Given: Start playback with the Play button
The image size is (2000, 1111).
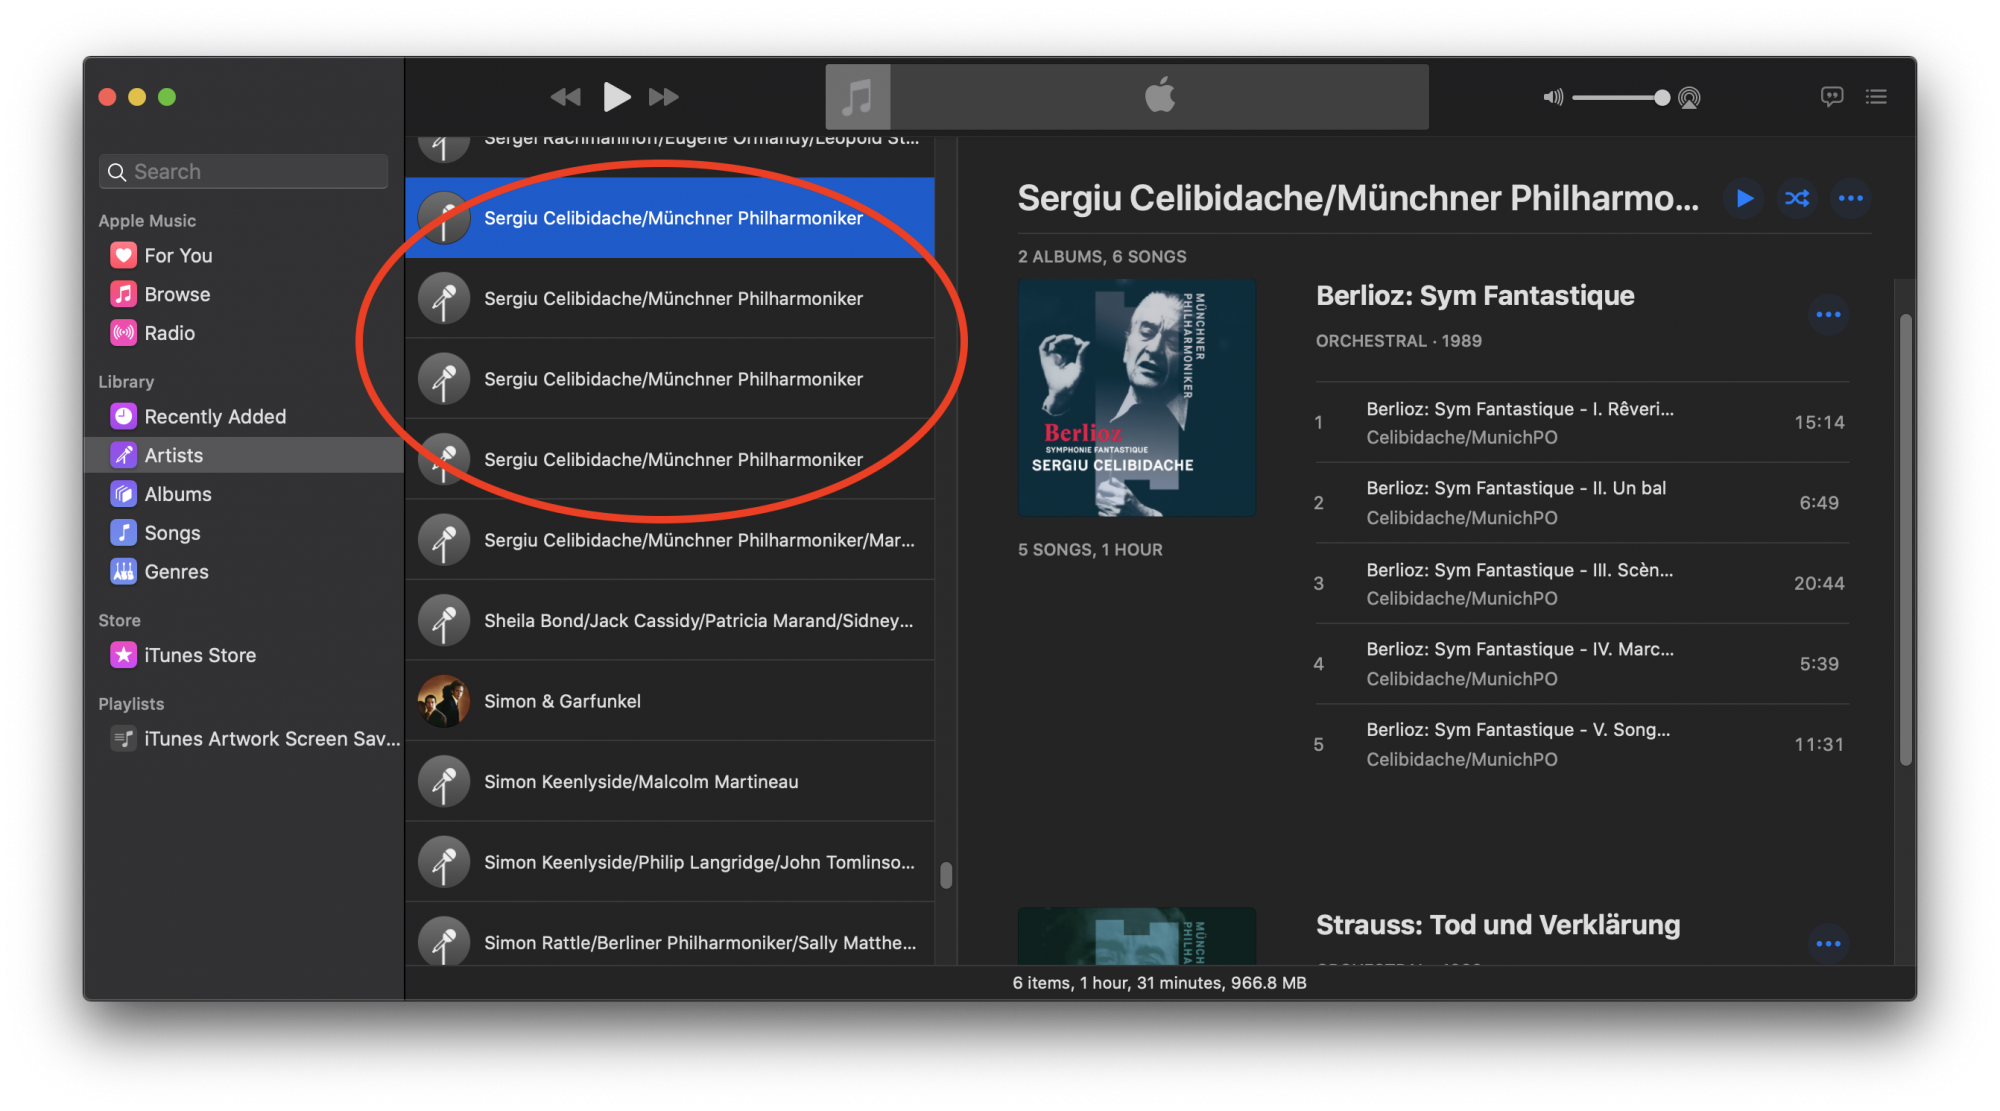Looking at the screenshot, I should point(616,97).
